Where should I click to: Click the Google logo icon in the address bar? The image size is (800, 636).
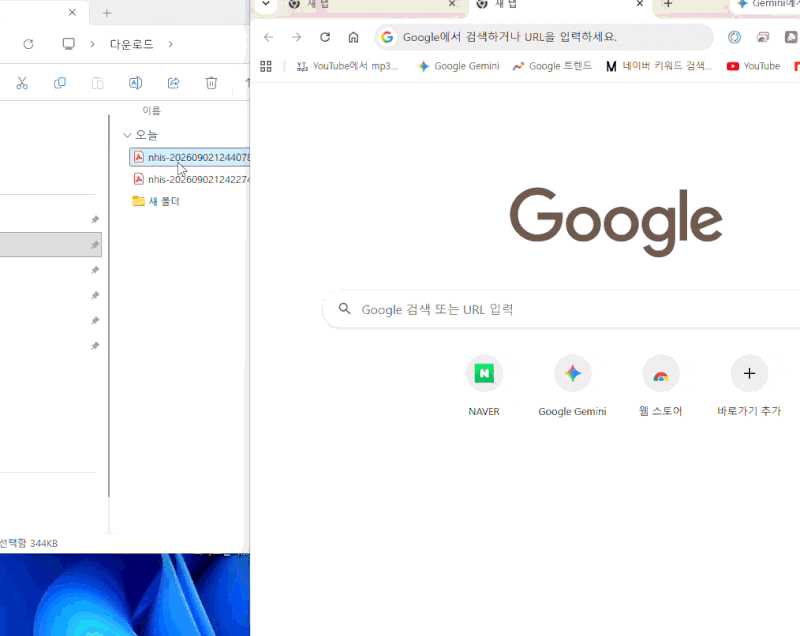coord(387,37)
